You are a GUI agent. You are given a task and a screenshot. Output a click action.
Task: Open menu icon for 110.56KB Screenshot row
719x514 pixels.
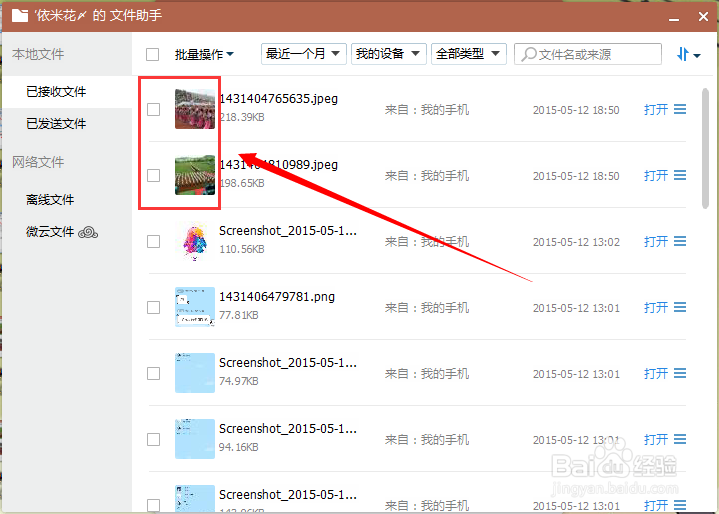(680, 242)
